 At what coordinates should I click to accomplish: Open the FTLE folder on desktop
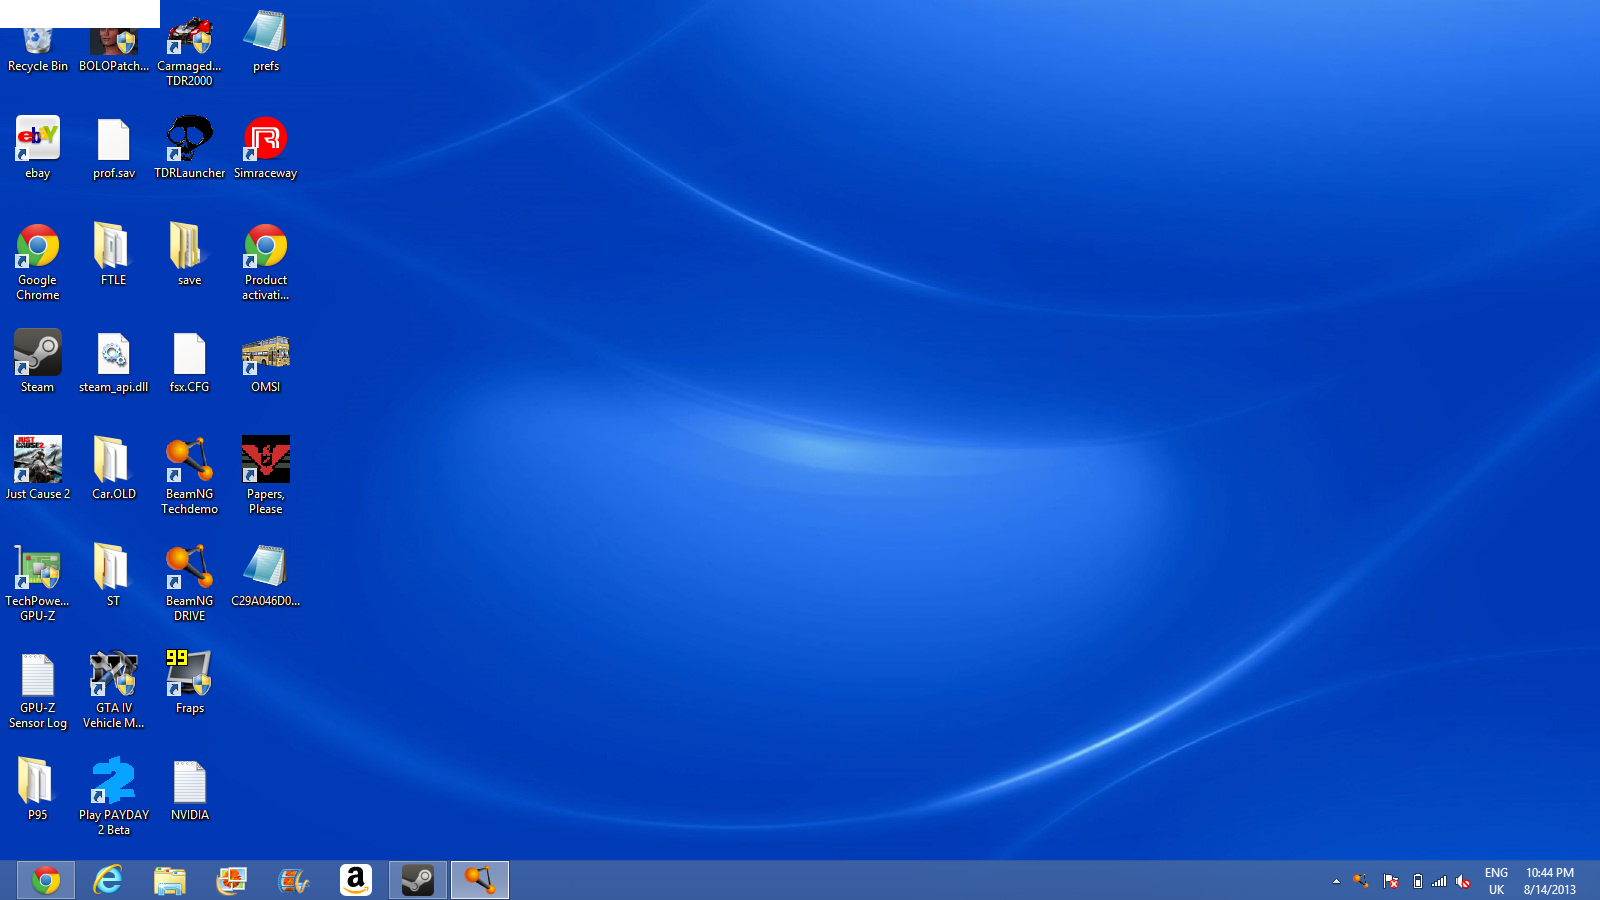coord(114,254)
